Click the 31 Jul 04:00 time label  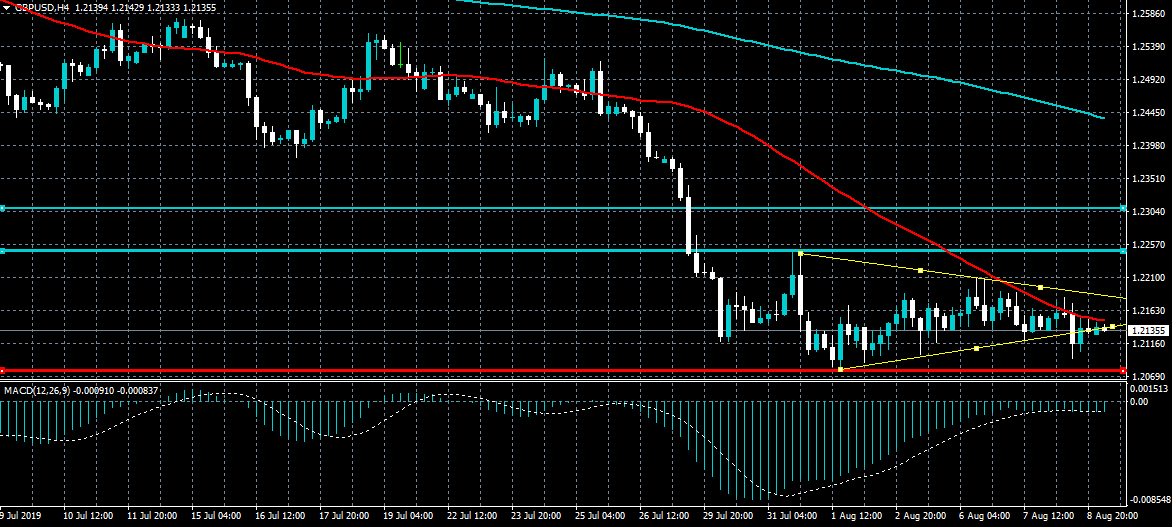[793, 516]
